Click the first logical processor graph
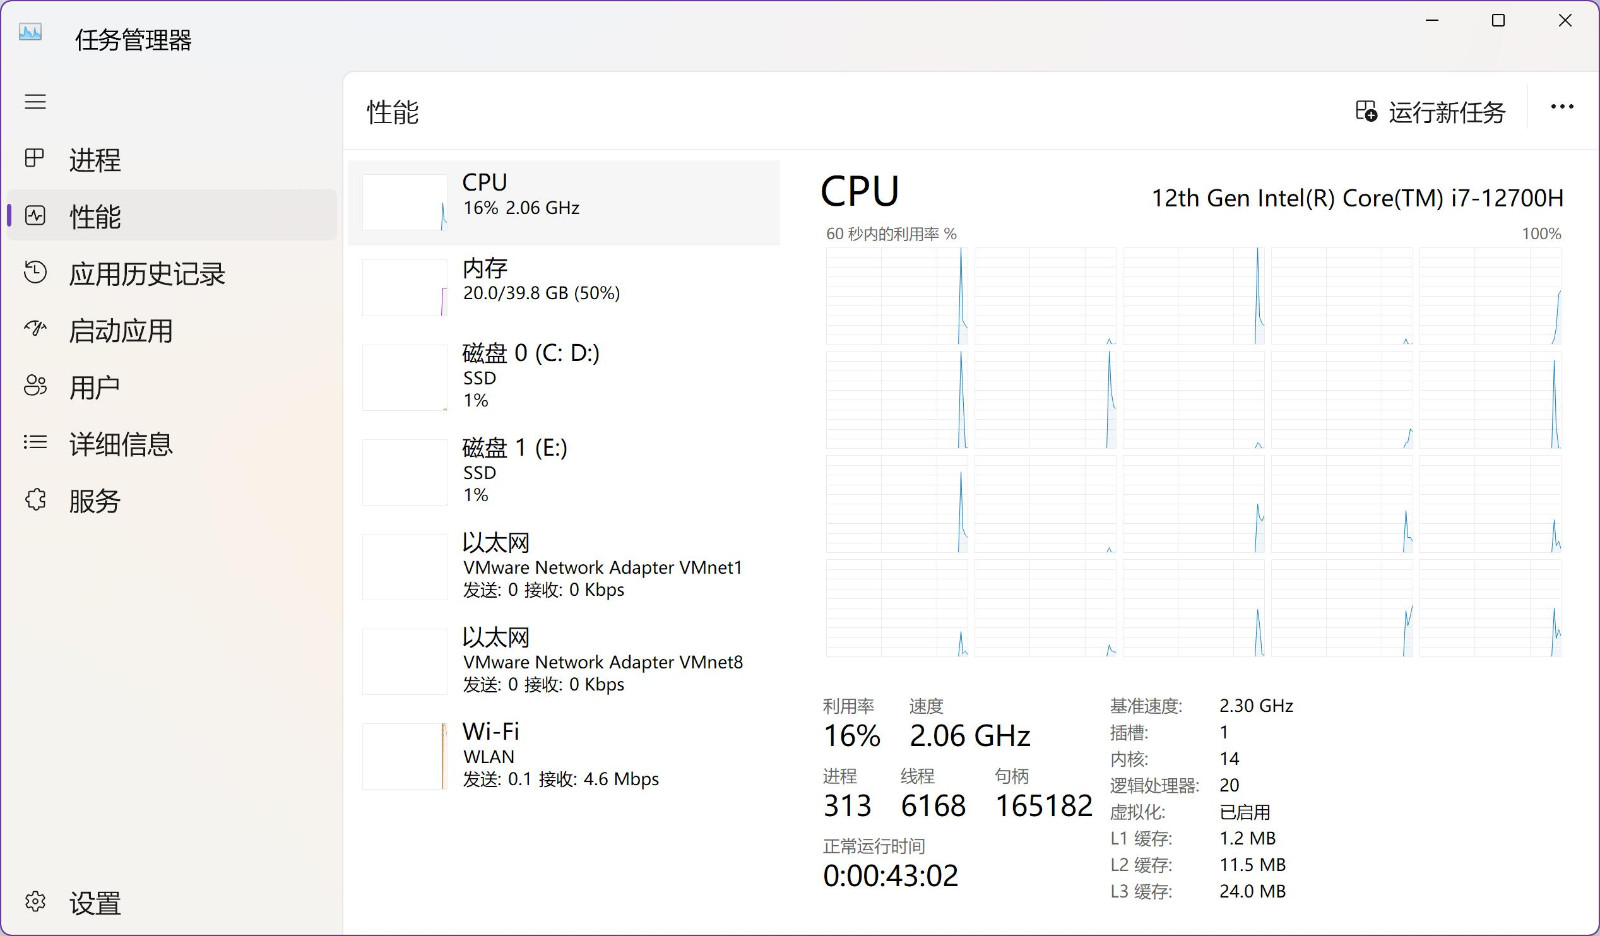This screenshot has height=936, width=1600. [896, 296]
